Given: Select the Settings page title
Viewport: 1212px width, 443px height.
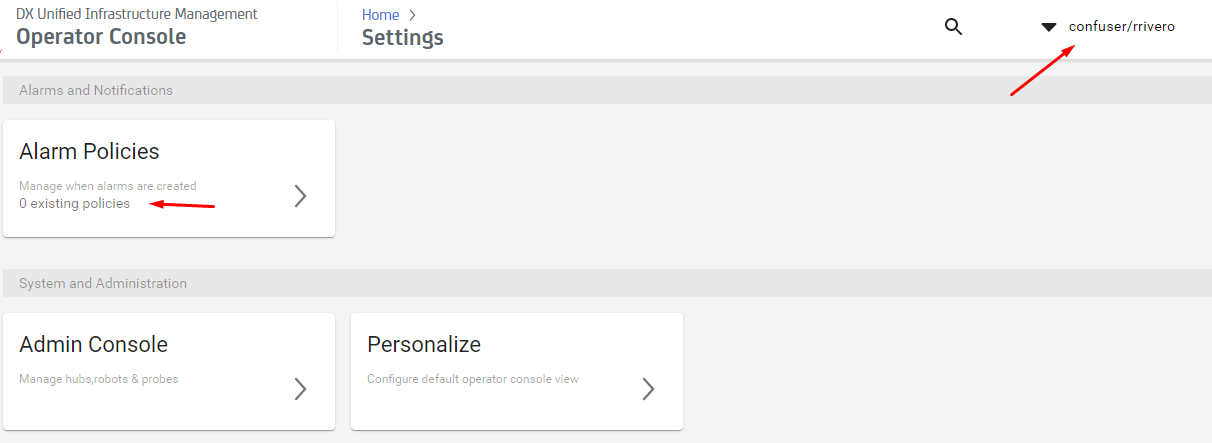Looking at the screenshot, I should coord(403,38).
